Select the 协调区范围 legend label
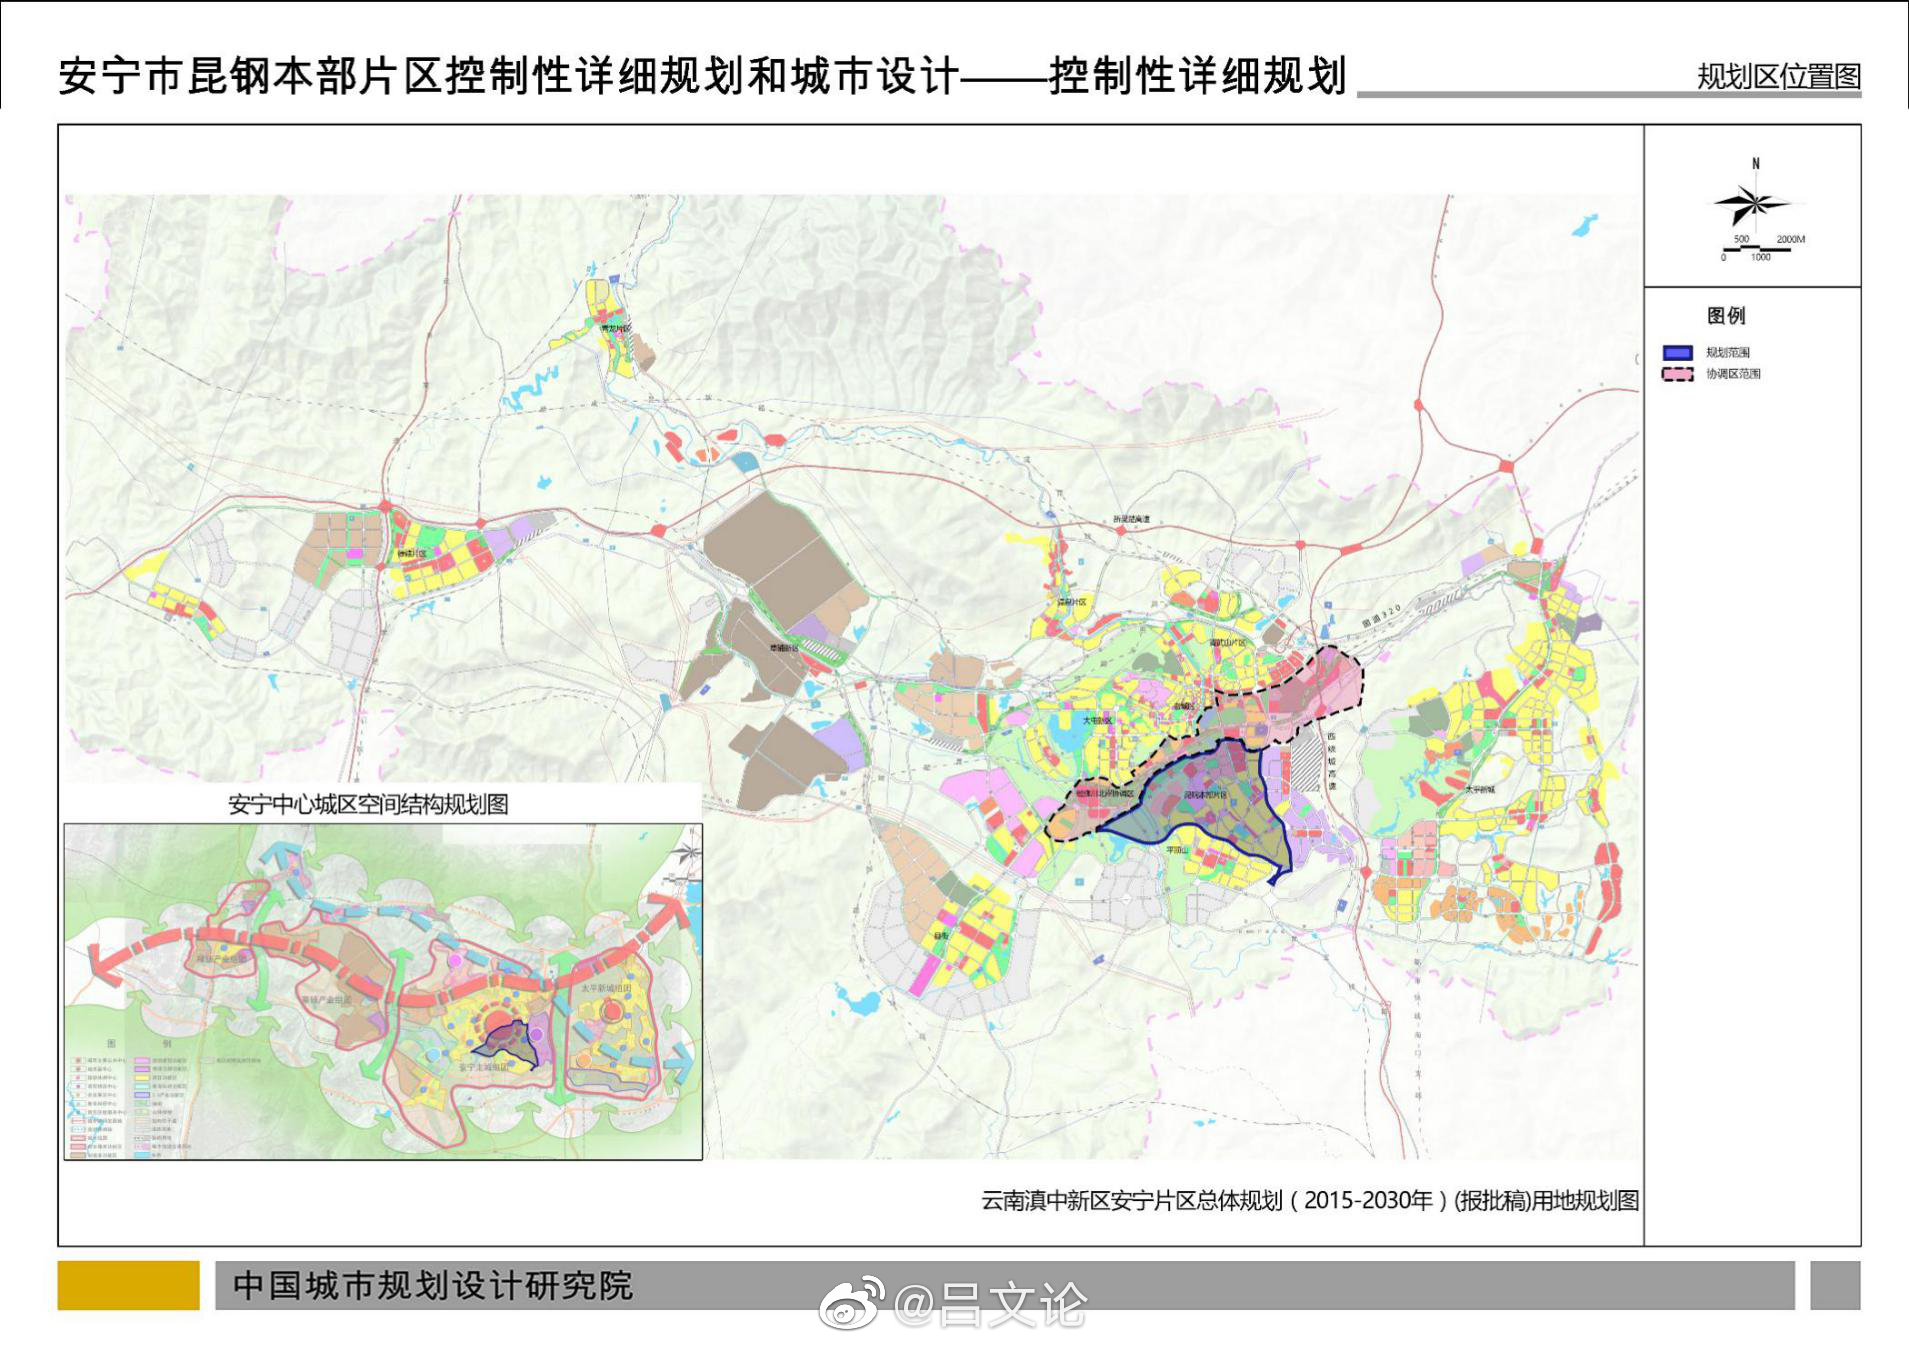This screenshot has width=1909, height=1351. click(x=1733, y=374)
